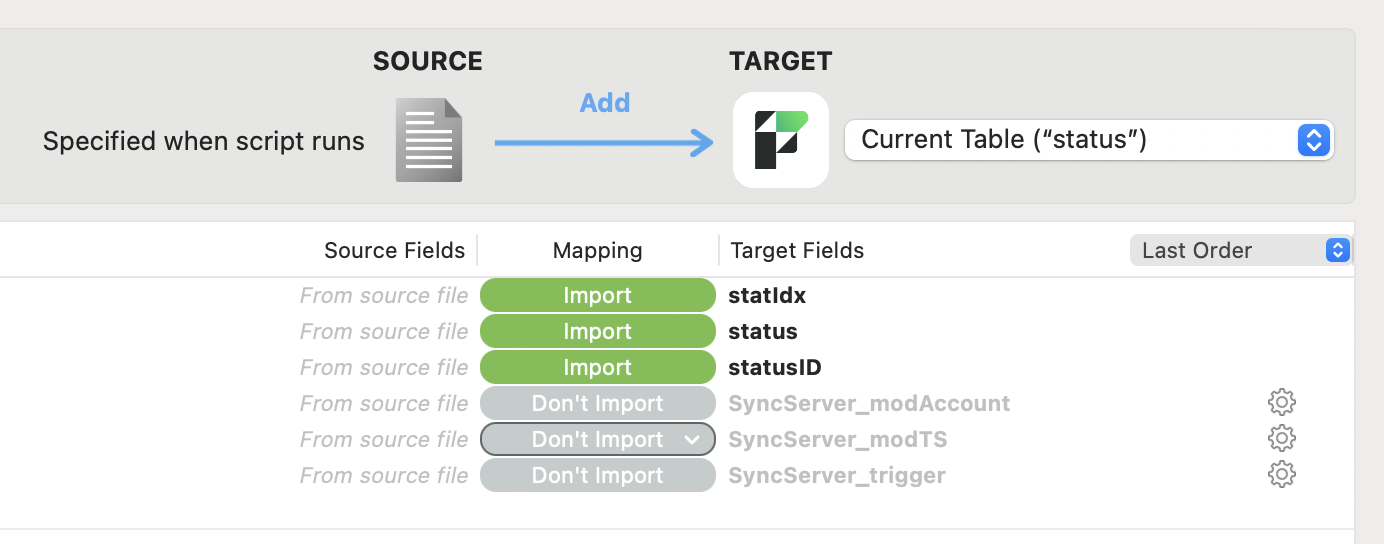The height and width of the screenshot is (544, 1384).
Task: Toggle Import mapping for statusID field
Action: (x=597, y=368)
